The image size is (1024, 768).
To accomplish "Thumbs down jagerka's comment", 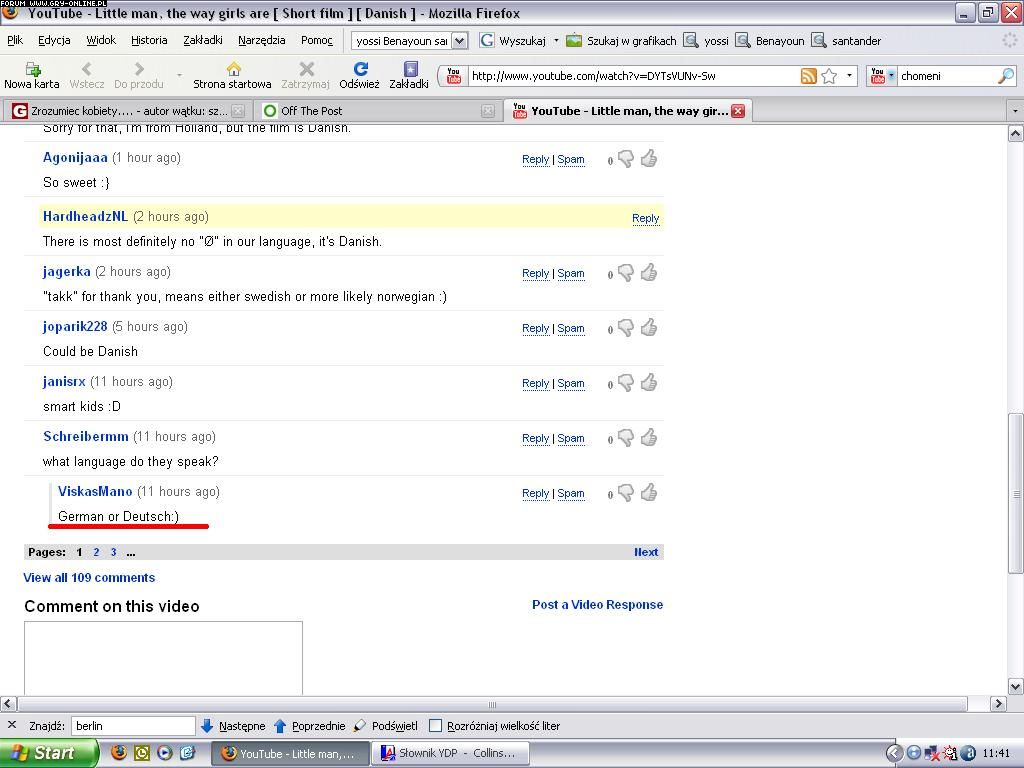I will pos(626,272).
